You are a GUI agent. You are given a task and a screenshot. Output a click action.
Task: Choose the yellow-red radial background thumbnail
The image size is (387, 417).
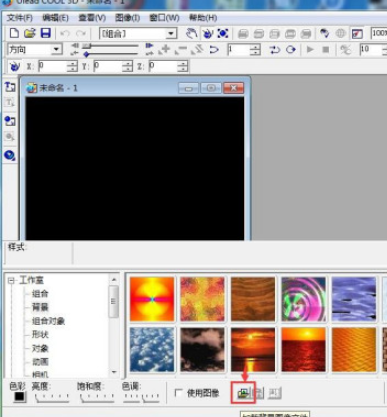coord(152,299)
